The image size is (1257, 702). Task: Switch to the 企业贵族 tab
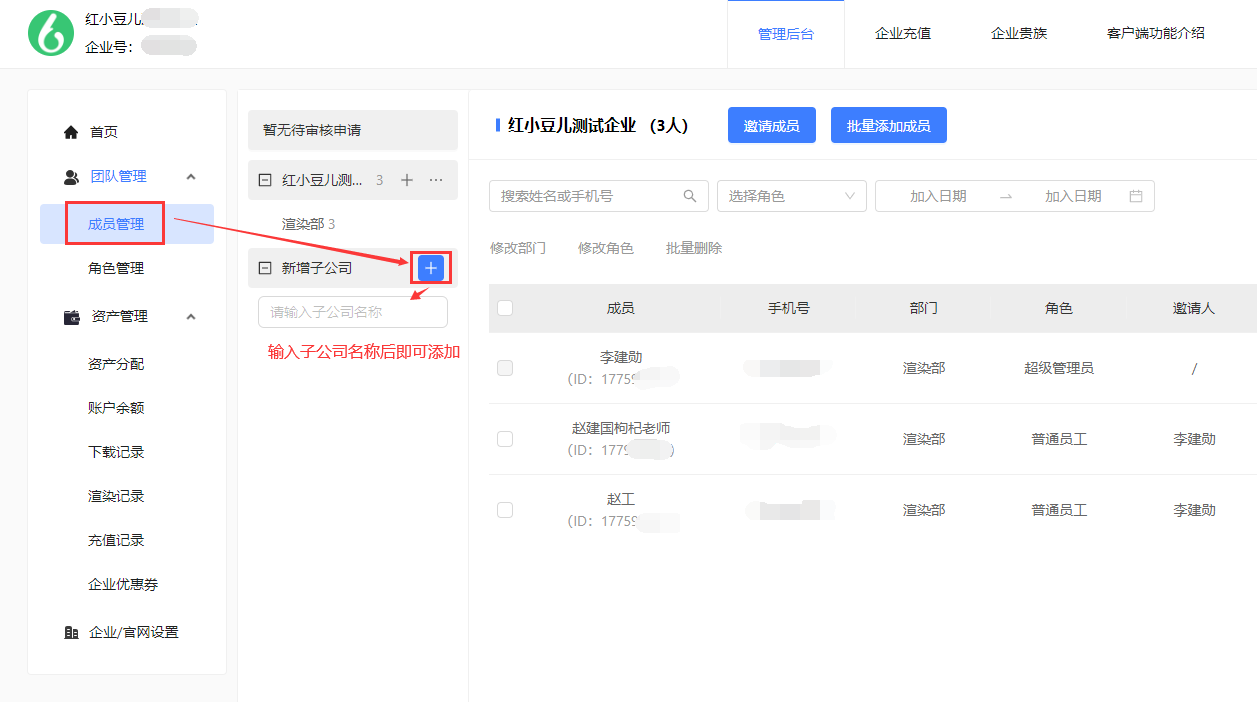point(1019,34)
